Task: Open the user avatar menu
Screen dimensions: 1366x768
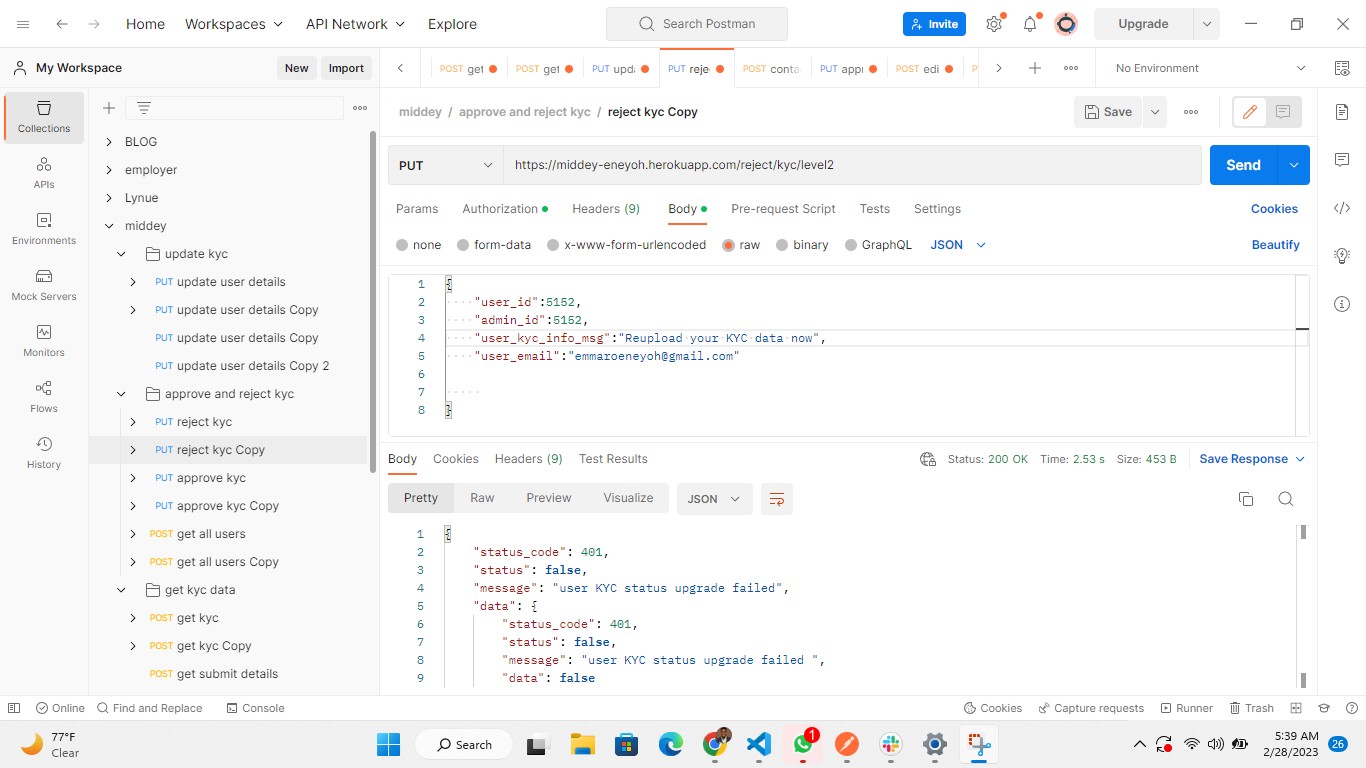Action: [1066, 24]
